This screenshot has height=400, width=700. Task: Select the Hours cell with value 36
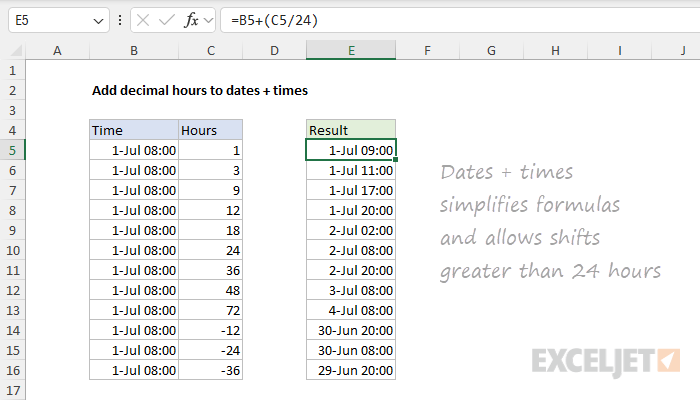[211, 271]
